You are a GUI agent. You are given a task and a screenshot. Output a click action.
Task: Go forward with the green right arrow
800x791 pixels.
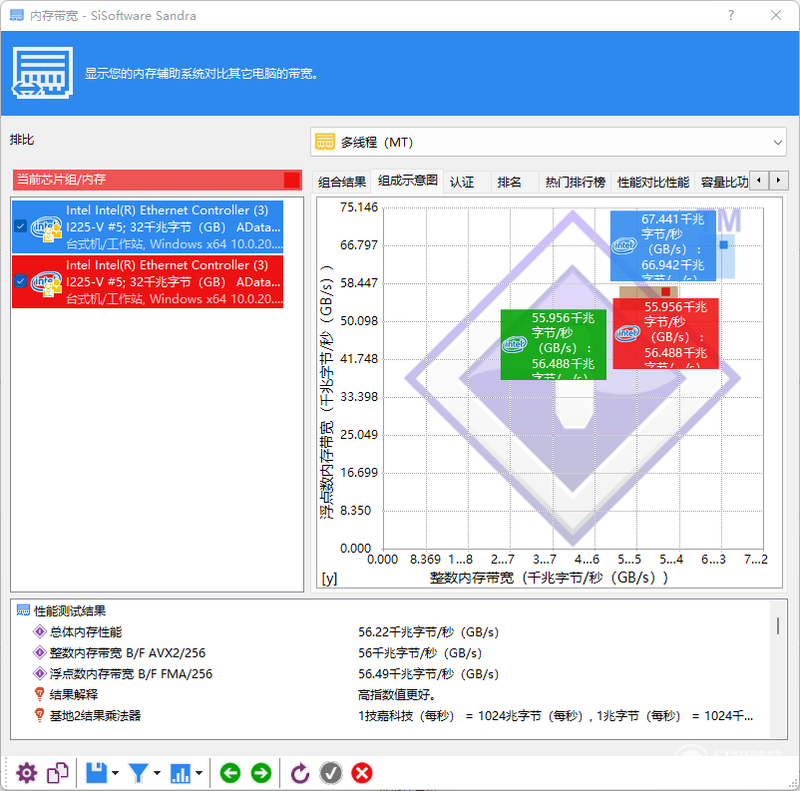tap(261, 773)
